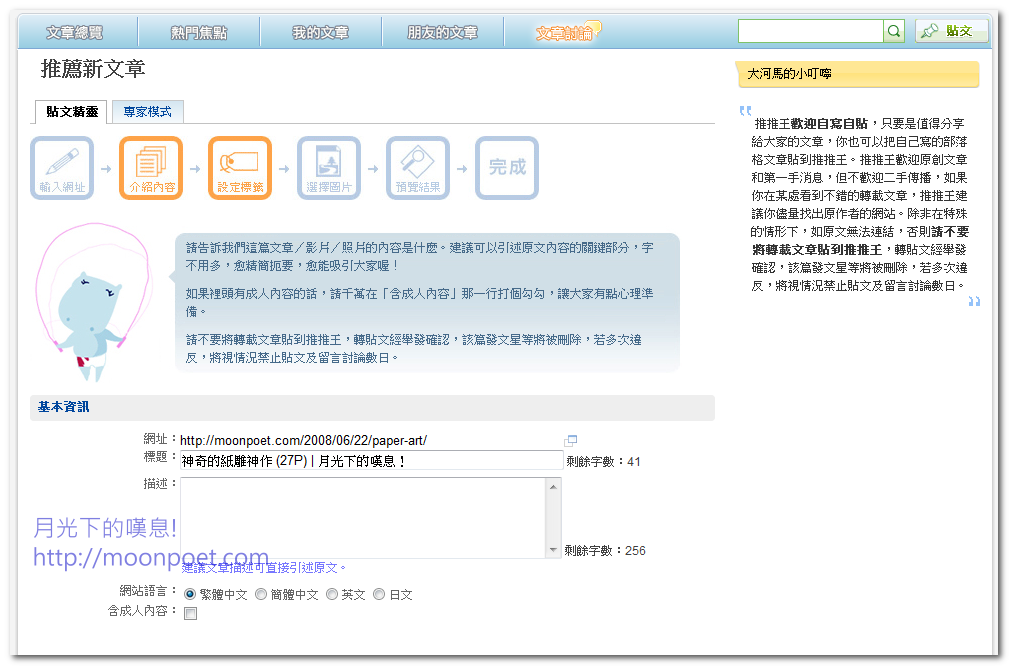Go to 朋友的文章 in navigation
Screen dimensions: 1009x666
(x=442, y=33)
